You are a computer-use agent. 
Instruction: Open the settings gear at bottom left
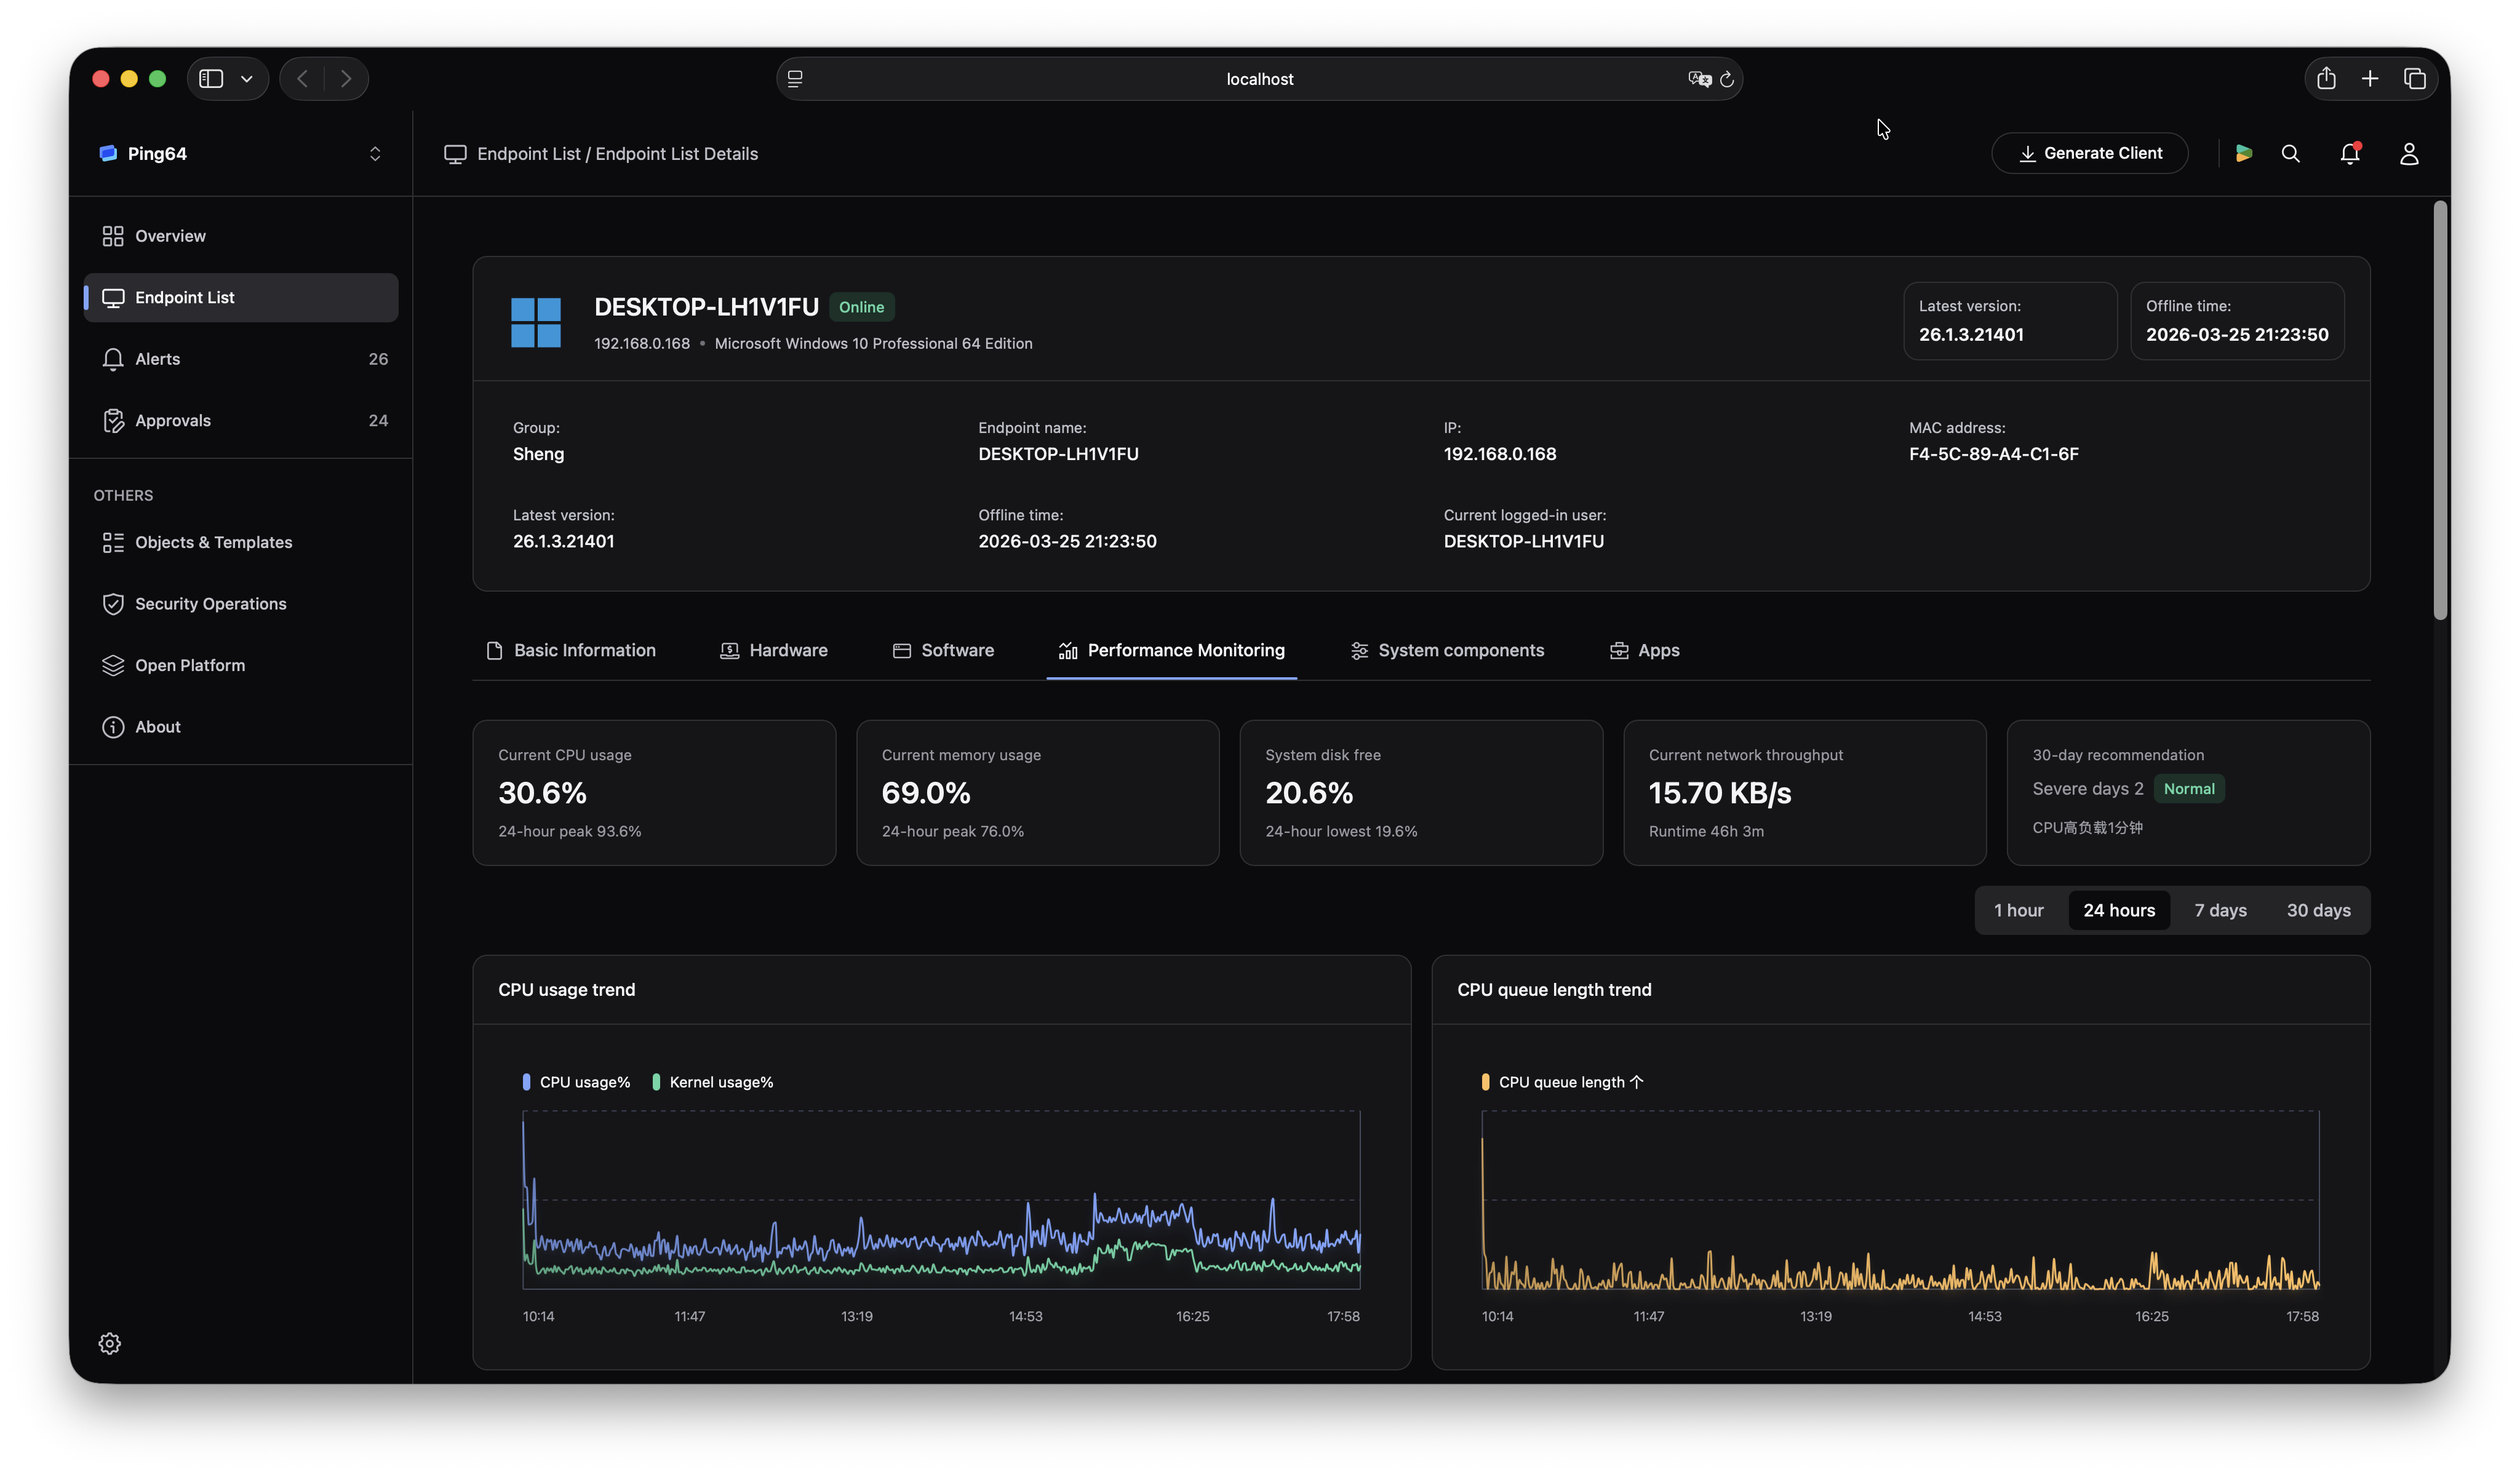coord(109,1343)
